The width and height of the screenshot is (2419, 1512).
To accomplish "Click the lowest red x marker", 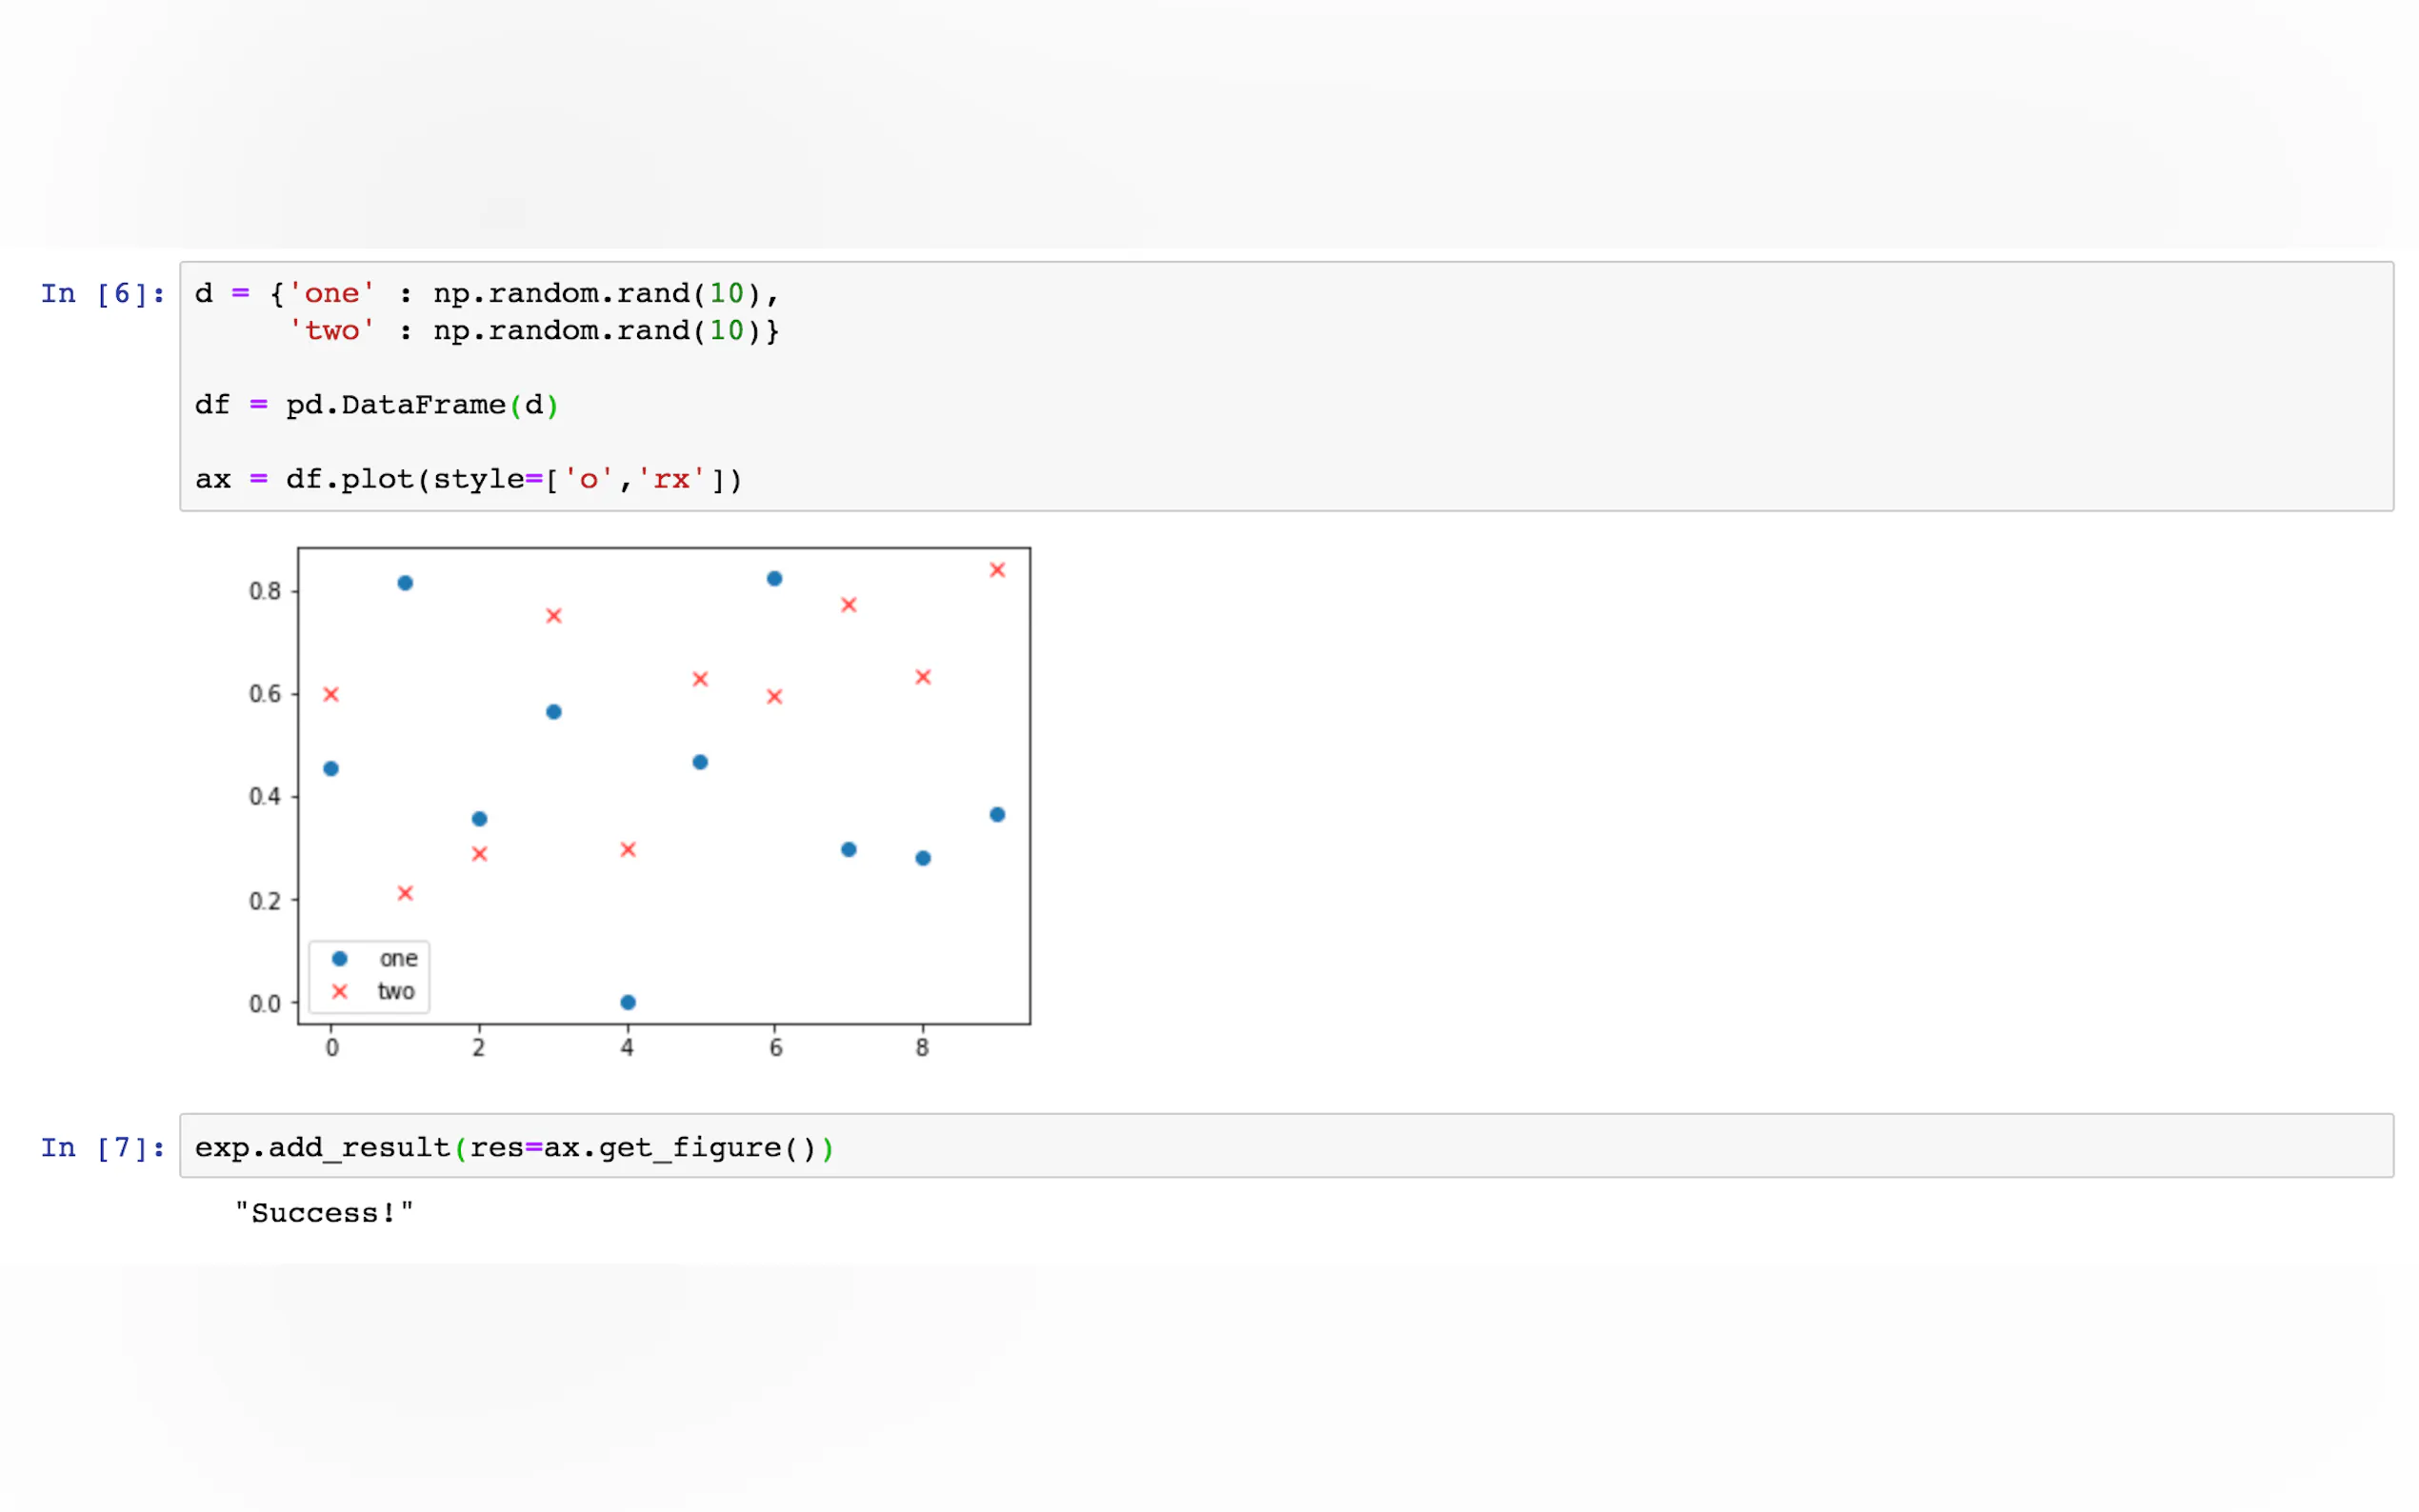I will pos(405,893).
